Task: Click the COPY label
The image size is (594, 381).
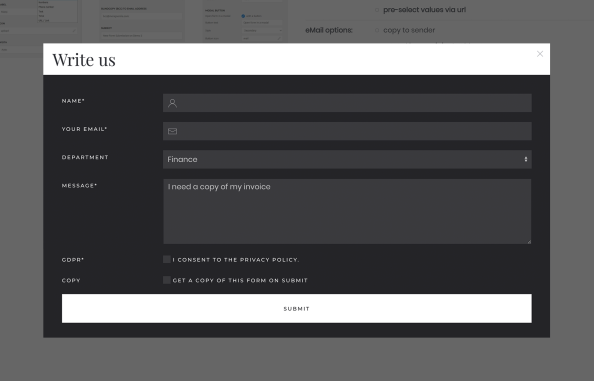Action: tap(71, 281)
